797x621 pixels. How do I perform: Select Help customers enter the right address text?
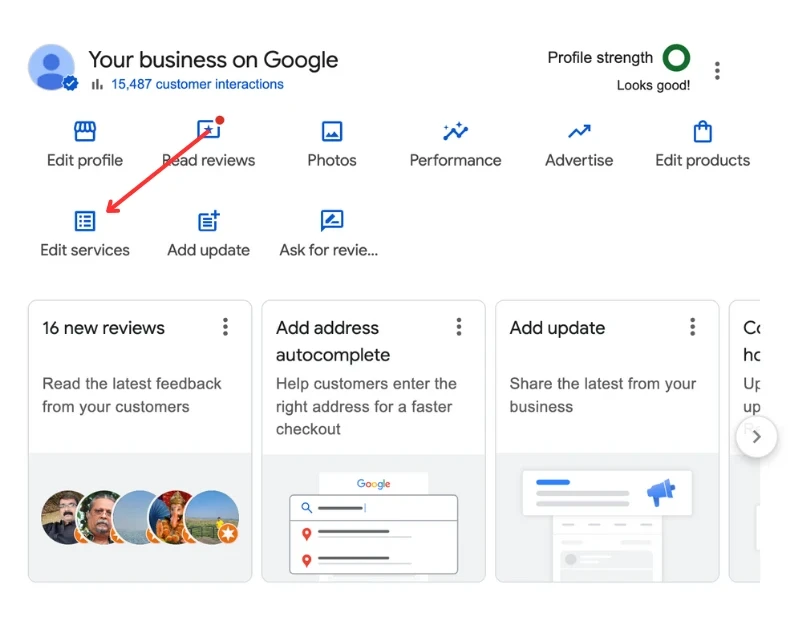tap(366, 406)
